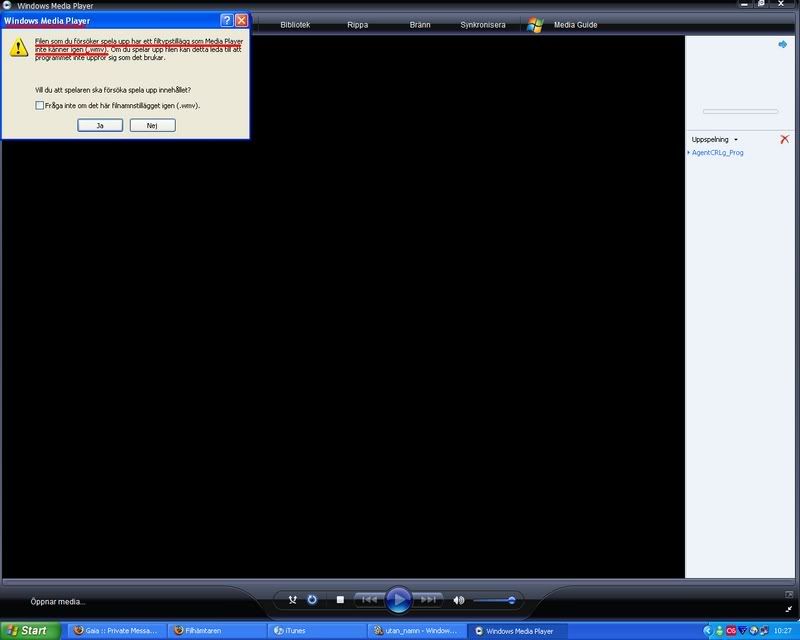The height and width of the screenshot is (640, 800).
Task: Expand hidden system tray icons arrow
Action: (x=707, y=631)
